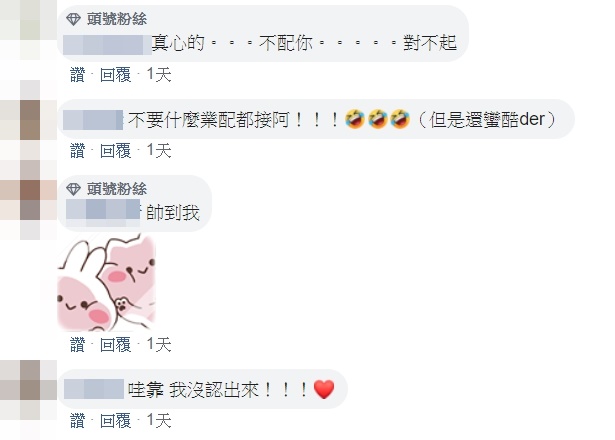Click the blurred avatar of the 帥到我 commenter

pyautogui.click(x=28, y=200)
